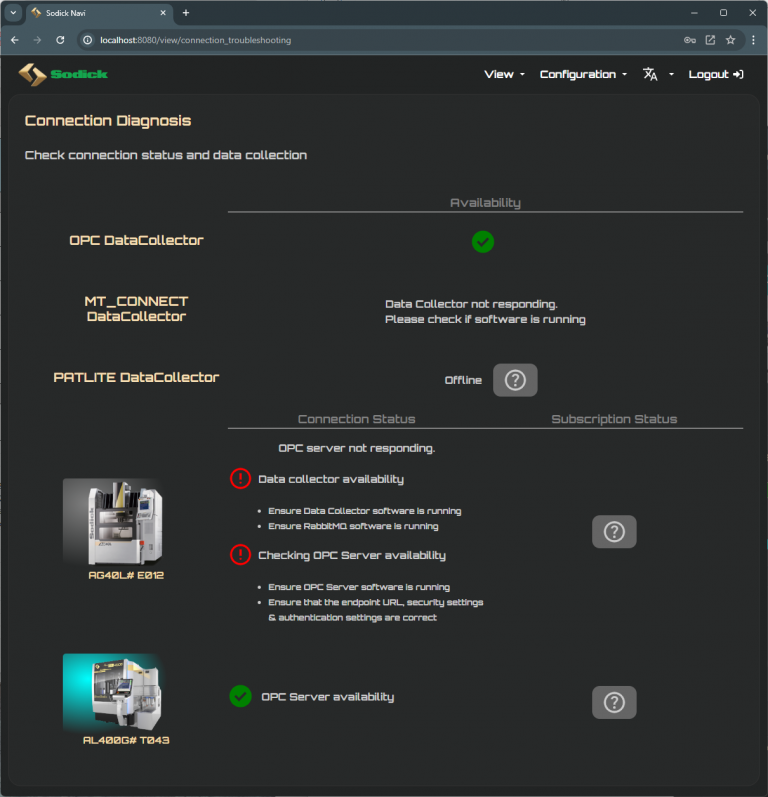Click the red alert icon for Checking OPC Server availability

pyautogui.click(x=240, y=555)
